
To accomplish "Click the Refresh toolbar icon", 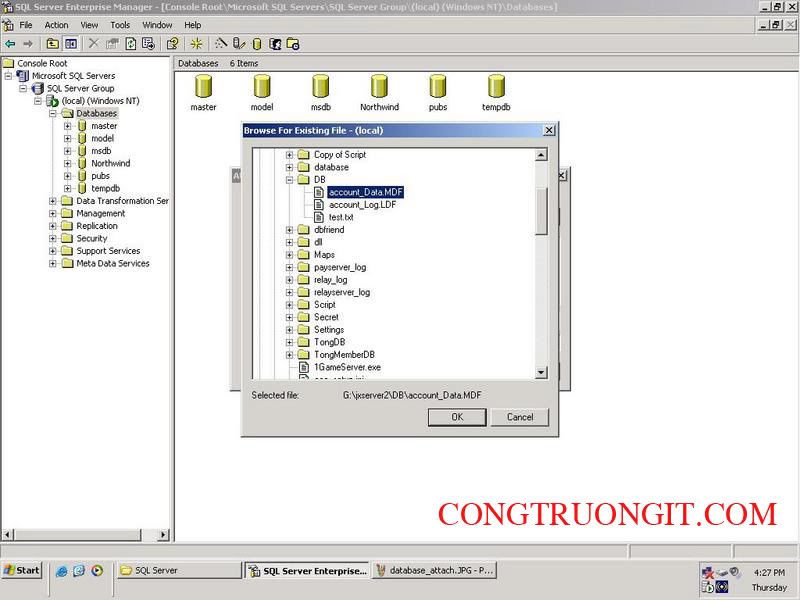I will (x=131, y=44).
